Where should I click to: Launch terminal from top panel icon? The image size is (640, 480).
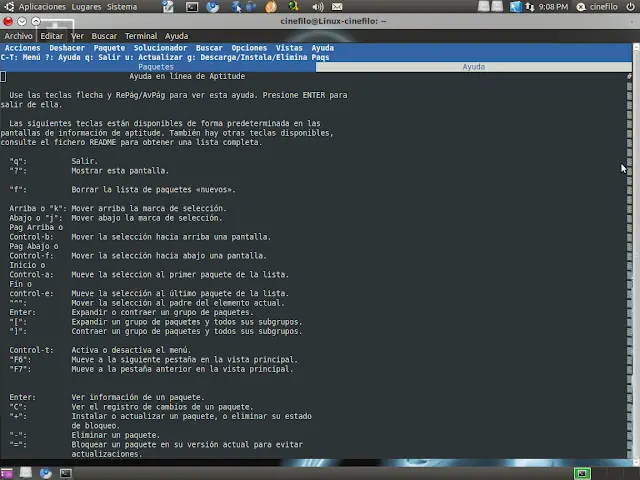[192, 7]
